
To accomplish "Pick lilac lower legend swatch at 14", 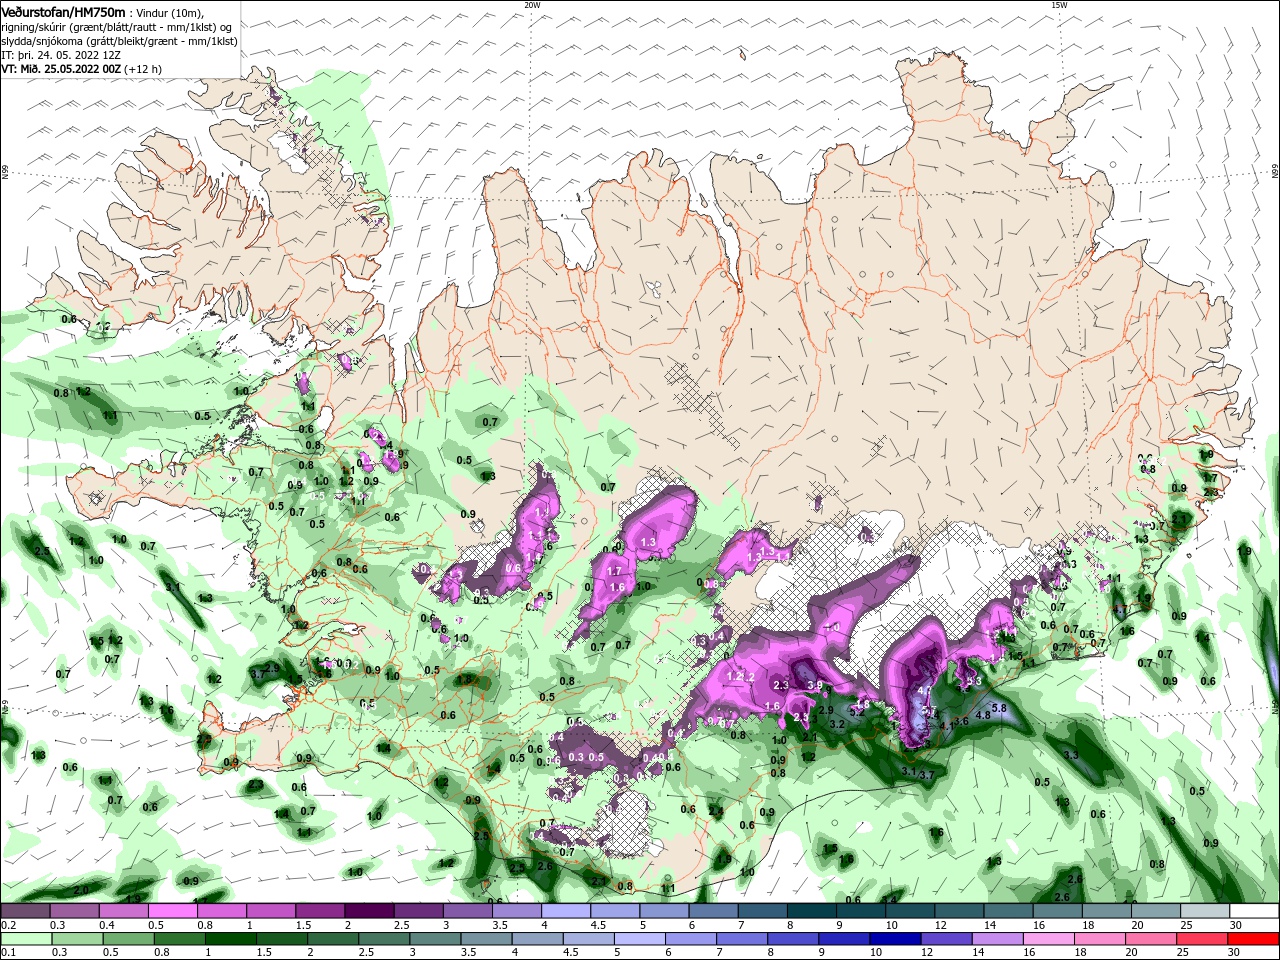I will (998, 939).
